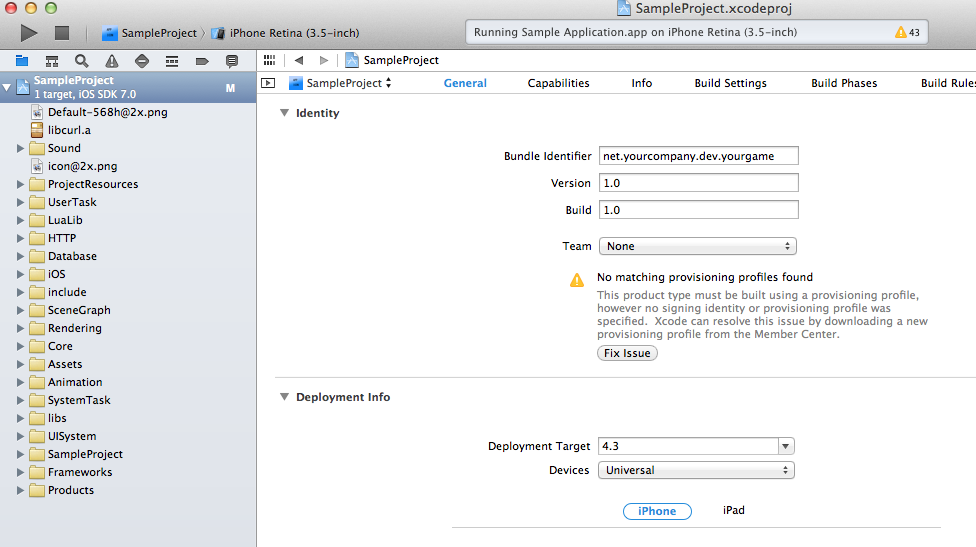
Task: Open the Capabilities tab
Action: [x=558, y=83]
